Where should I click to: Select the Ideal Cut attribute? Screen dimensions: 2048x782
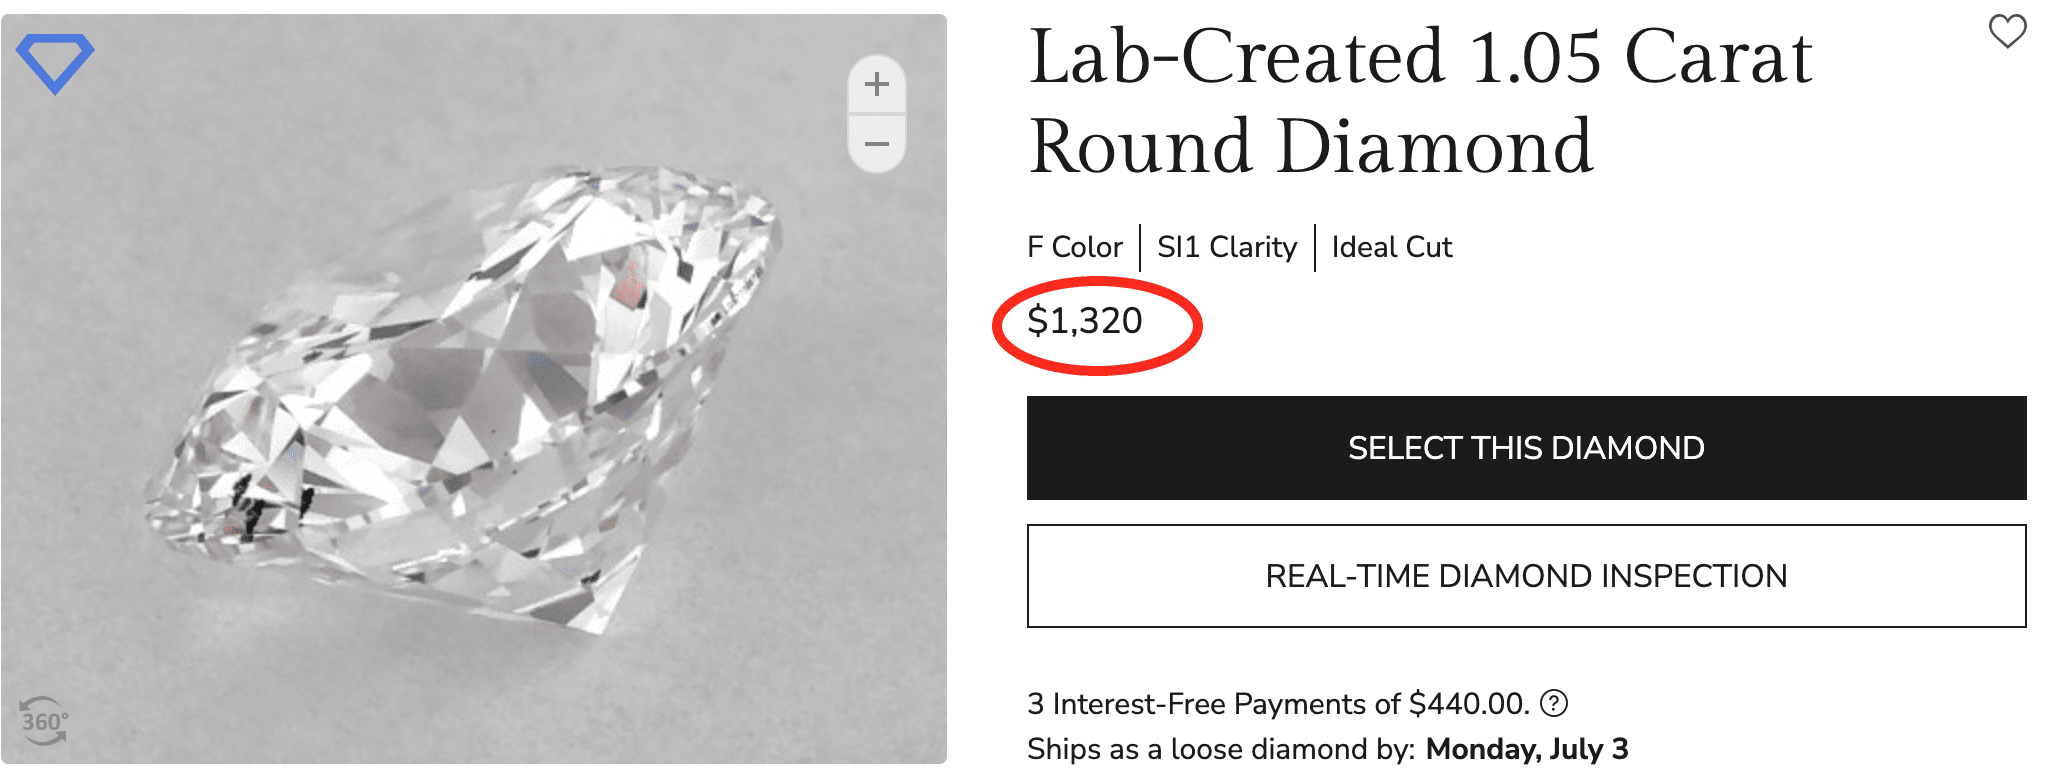click(1391, 247)
